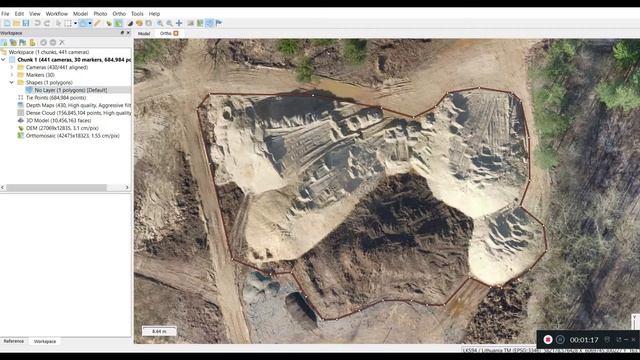640x360 pixels.
Task: Open the Tools menu
Action: click(137, 14)
